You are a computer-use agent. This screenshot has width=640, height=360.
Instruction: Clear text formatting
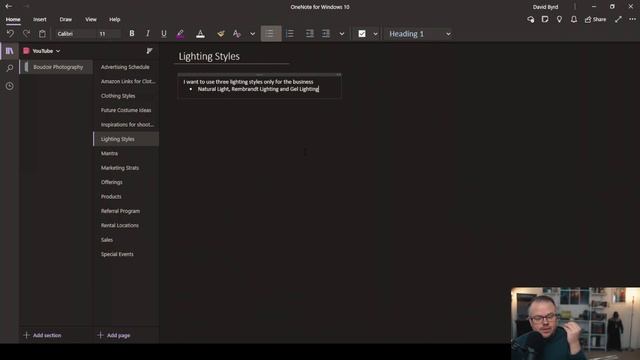coord(237,34)
